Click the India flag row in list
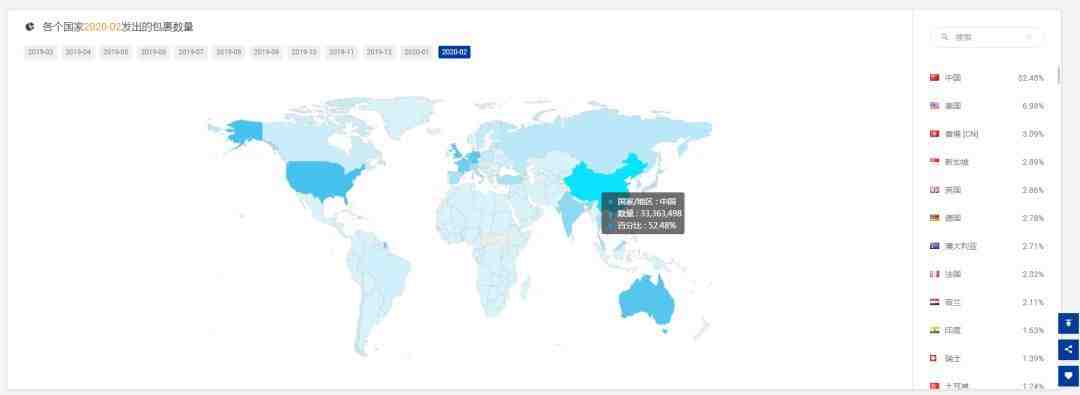The height and width of the screenshot is (395, 1080). tap(987, 330)
